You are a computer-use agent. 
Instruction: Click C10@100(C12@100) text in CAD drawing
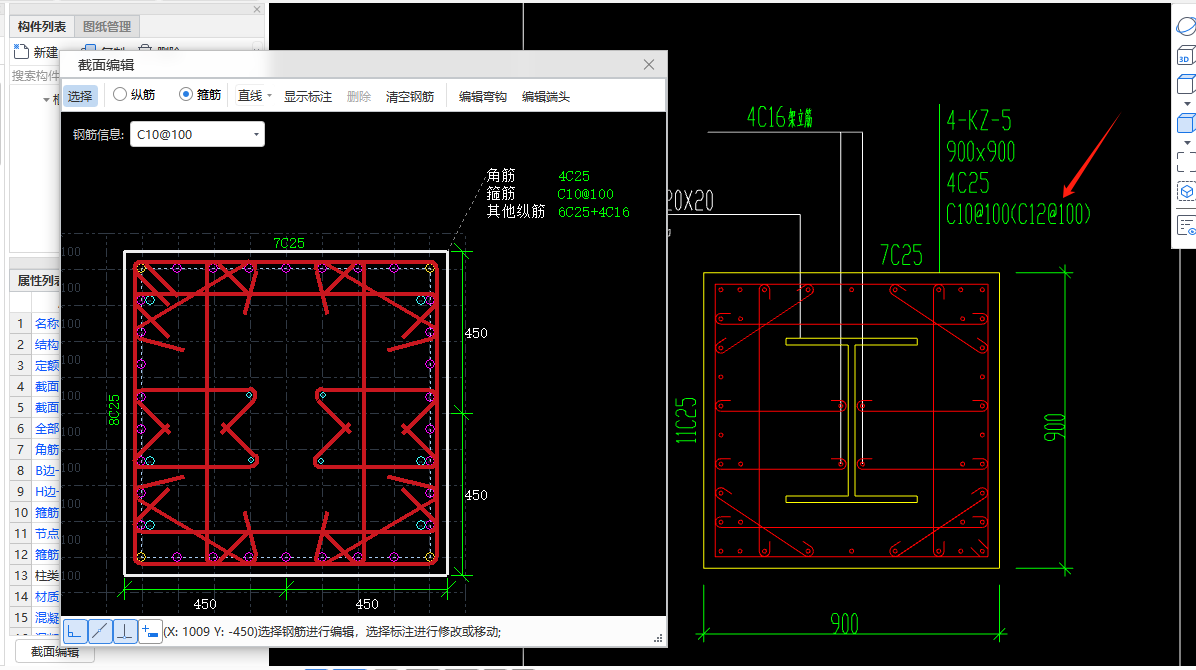pyautogui.click(x=1018, y=214)
